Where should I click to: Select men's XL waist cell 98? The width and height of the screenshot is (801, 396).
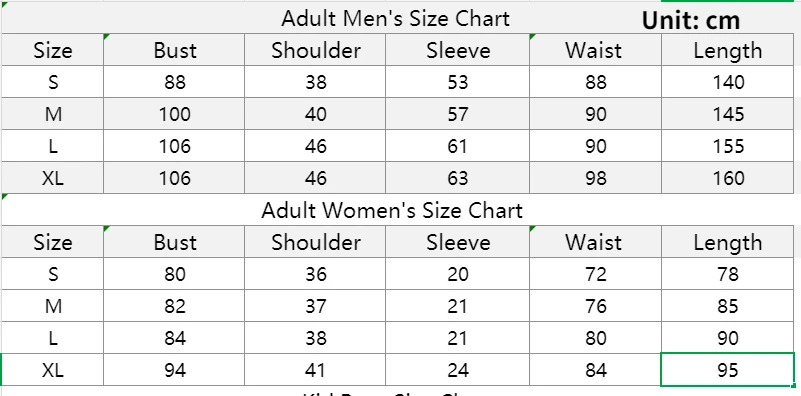coord(596,178)
